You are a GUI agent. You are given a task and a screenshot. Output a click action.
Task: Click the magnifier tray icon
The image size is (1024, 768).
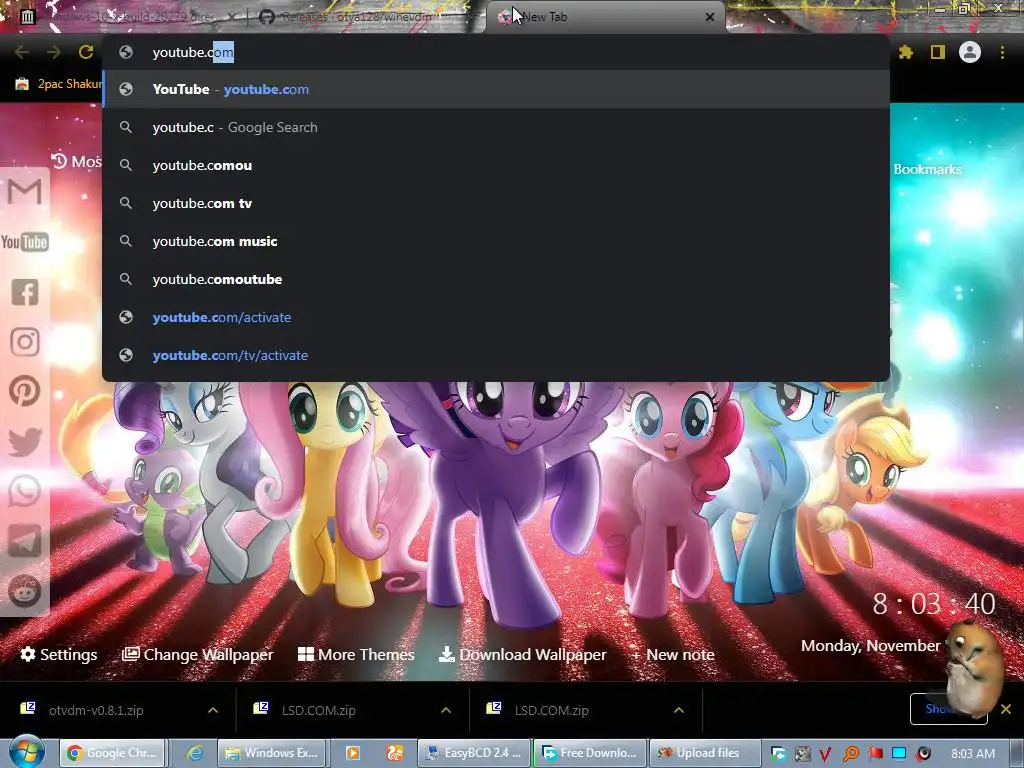pos(850,754)
